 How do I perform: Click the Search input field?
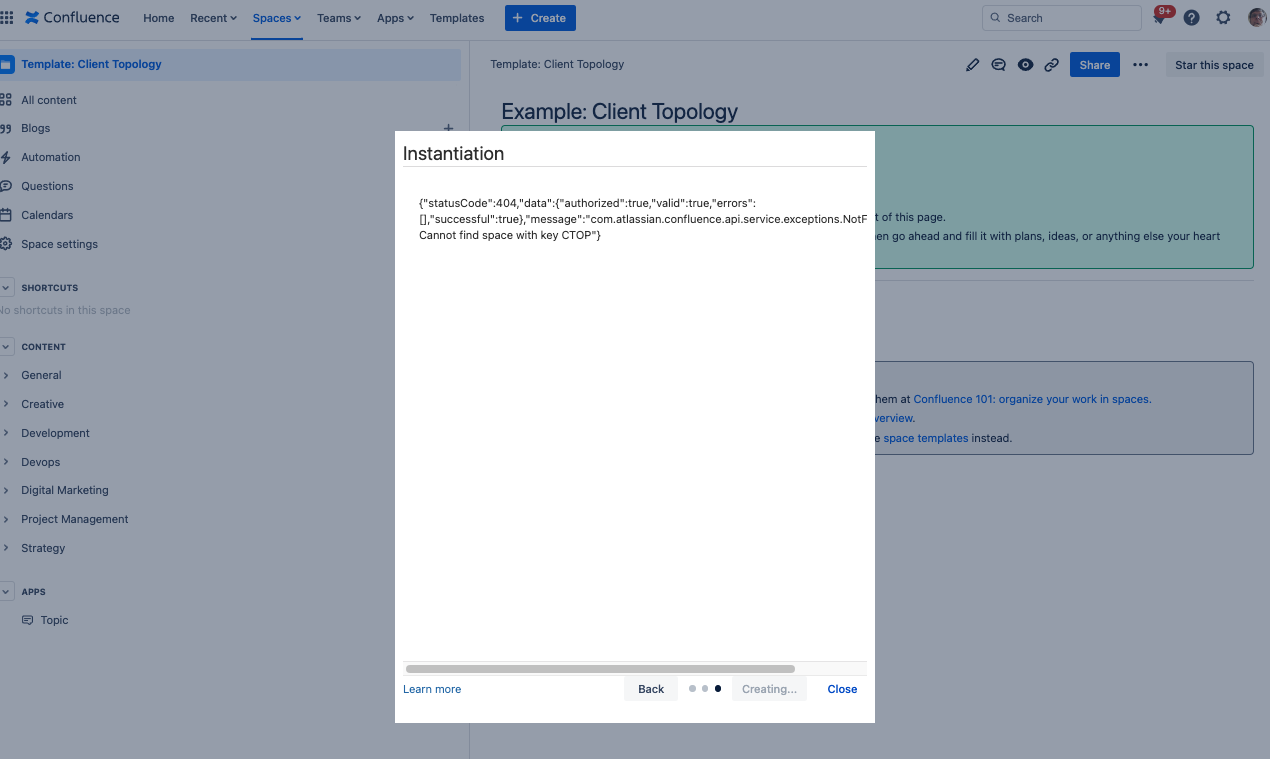coord(1062,18)
